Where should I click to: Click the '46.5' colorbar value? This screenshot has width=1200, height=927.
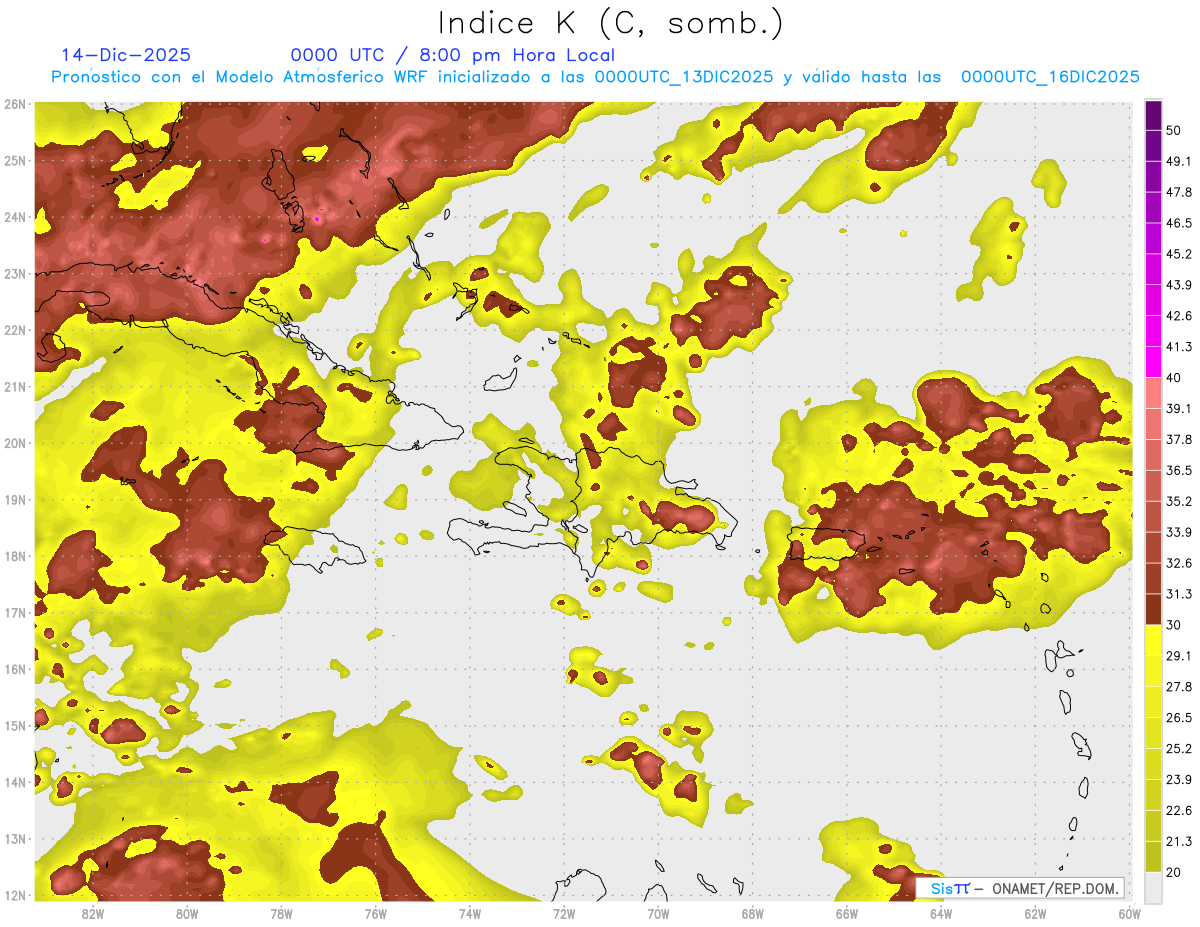1179,224
